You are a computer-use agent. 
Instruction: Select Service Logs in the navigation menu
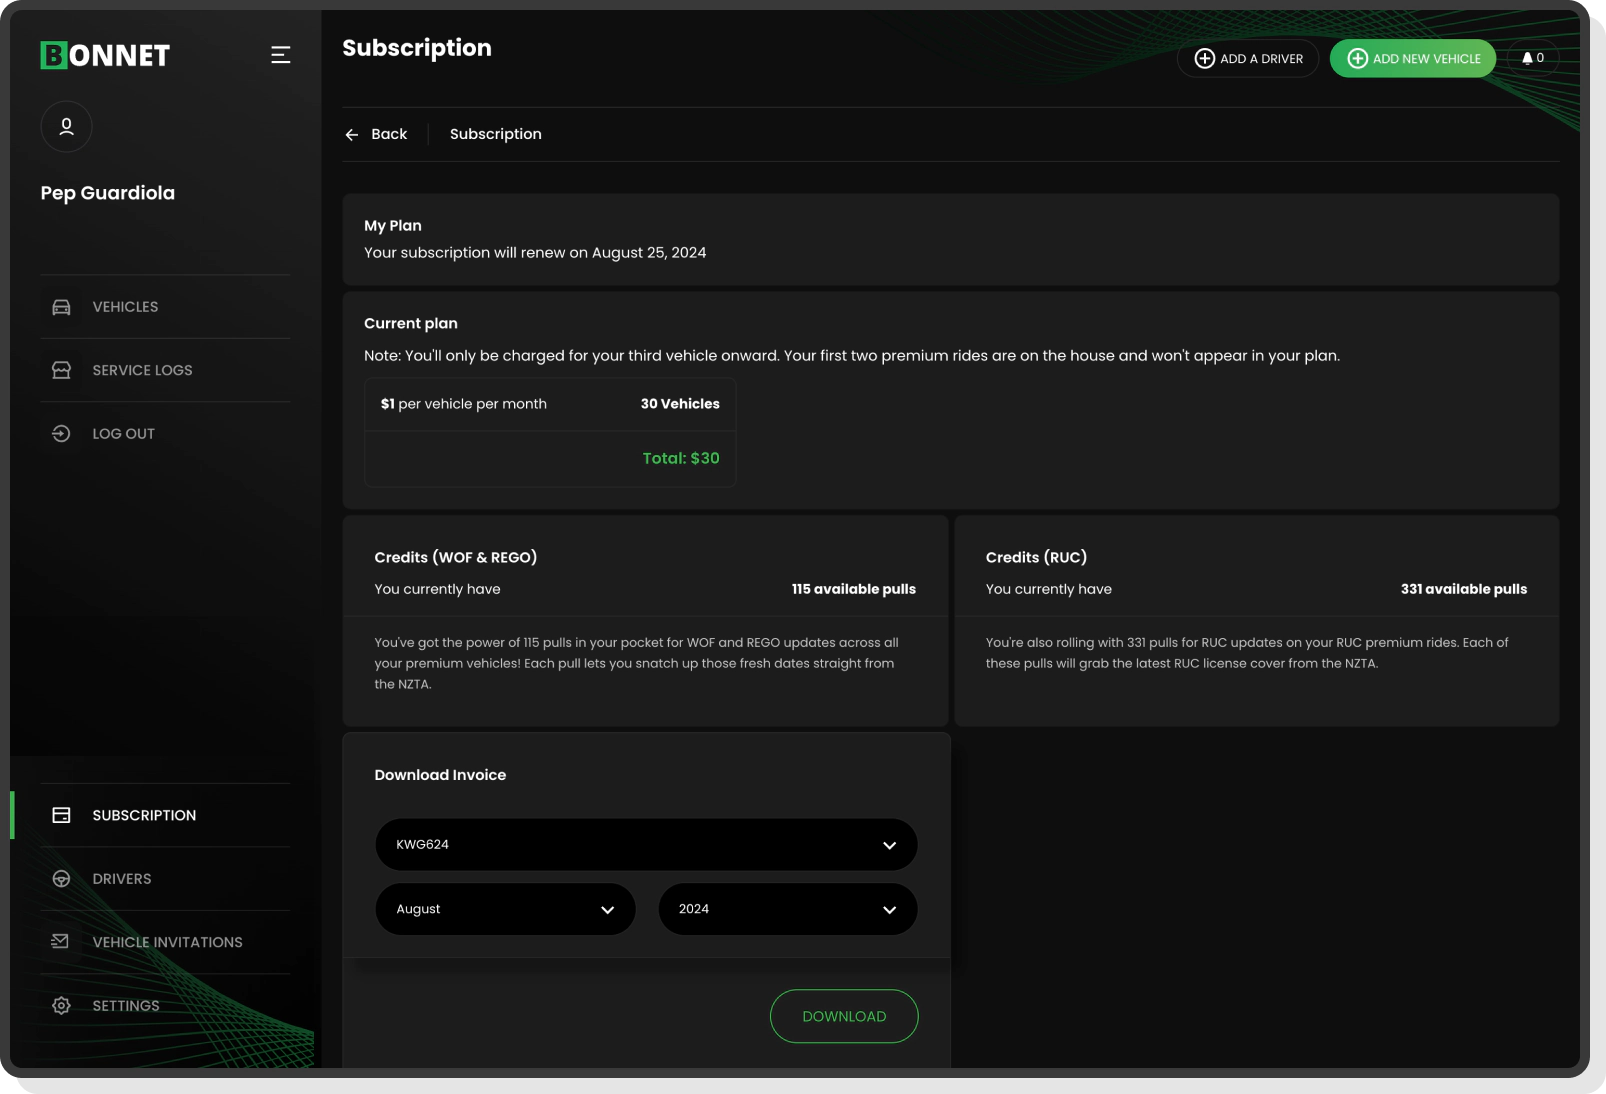pyautogui.click(x=141, y=369)
